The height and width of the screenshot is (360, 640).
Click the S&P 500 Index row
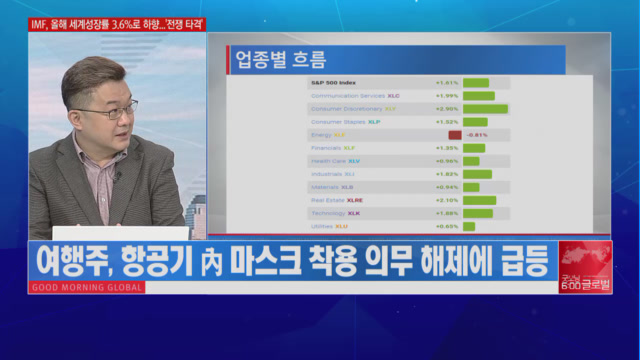point(409,83)
